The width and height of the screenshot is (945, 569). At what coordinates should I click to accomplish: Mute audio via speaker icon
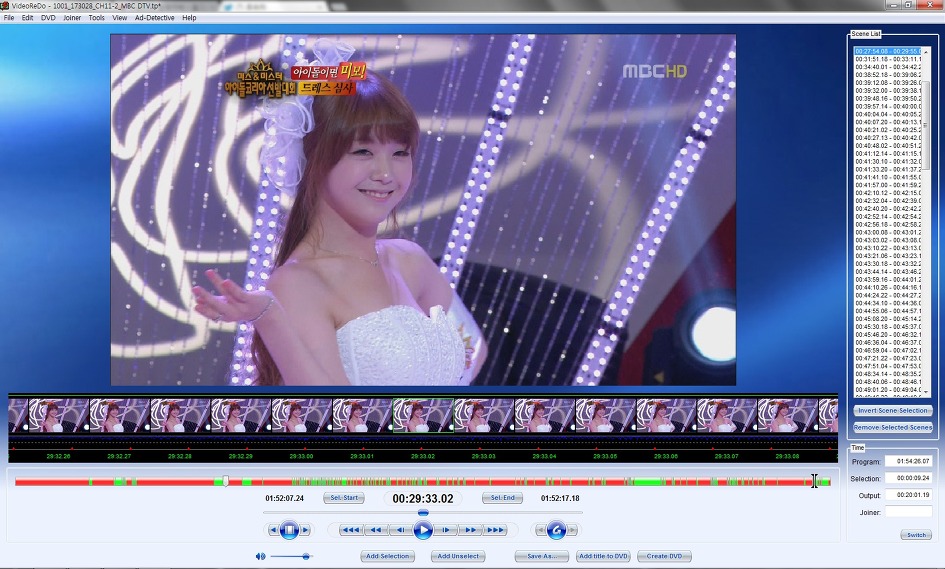click(260, 556)
